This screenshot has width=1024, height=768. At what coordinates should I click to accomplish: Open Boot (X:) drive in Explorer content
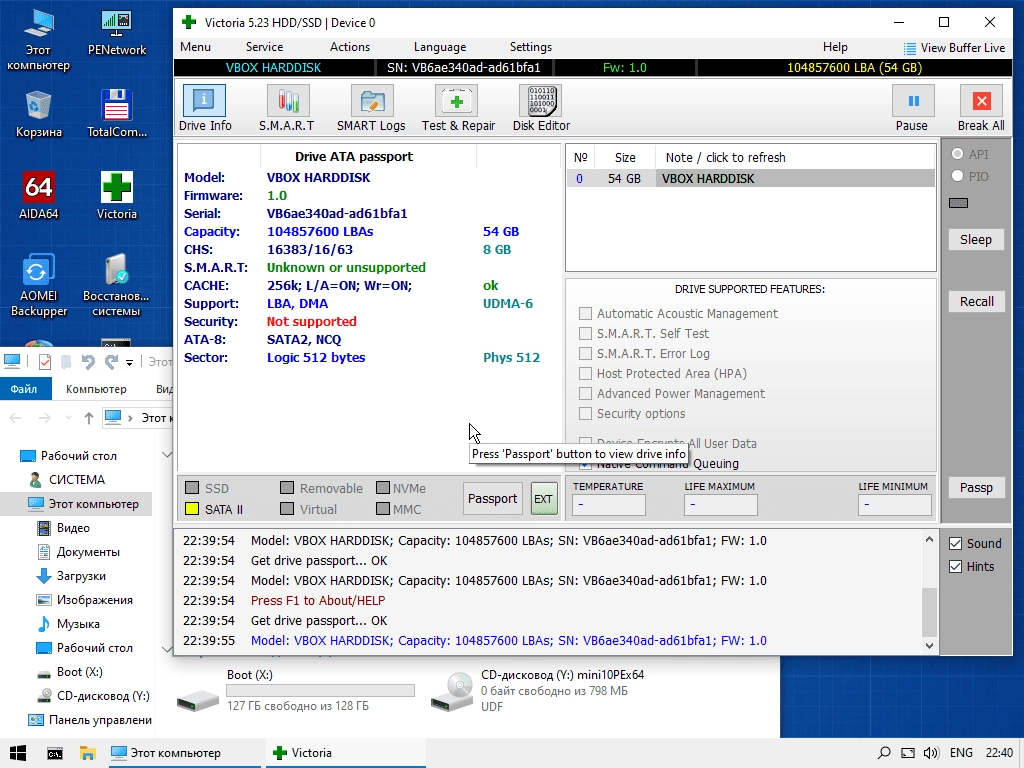click(x=295, y=692)
